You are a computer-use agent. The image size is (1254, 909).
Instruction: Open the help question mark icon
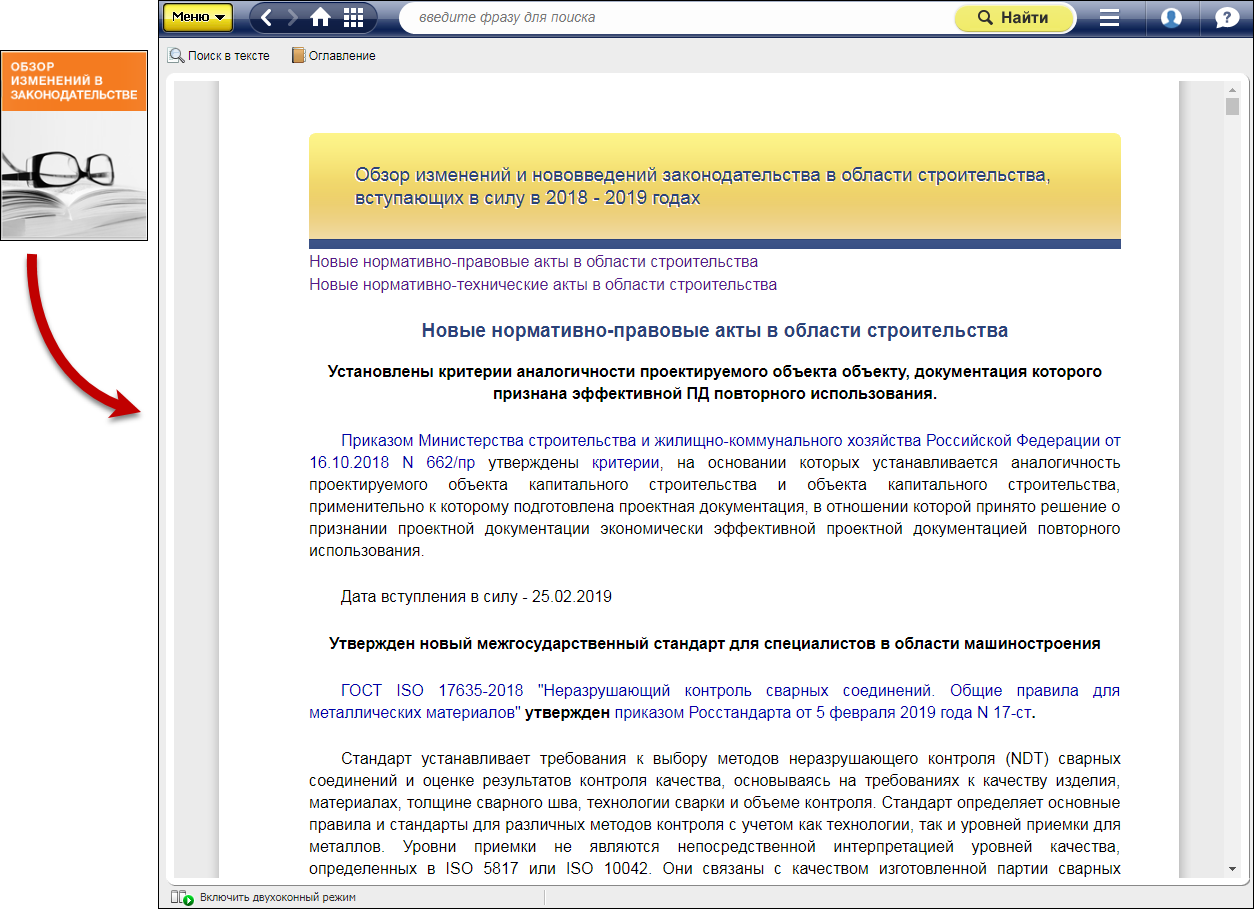click(1226, 17)
